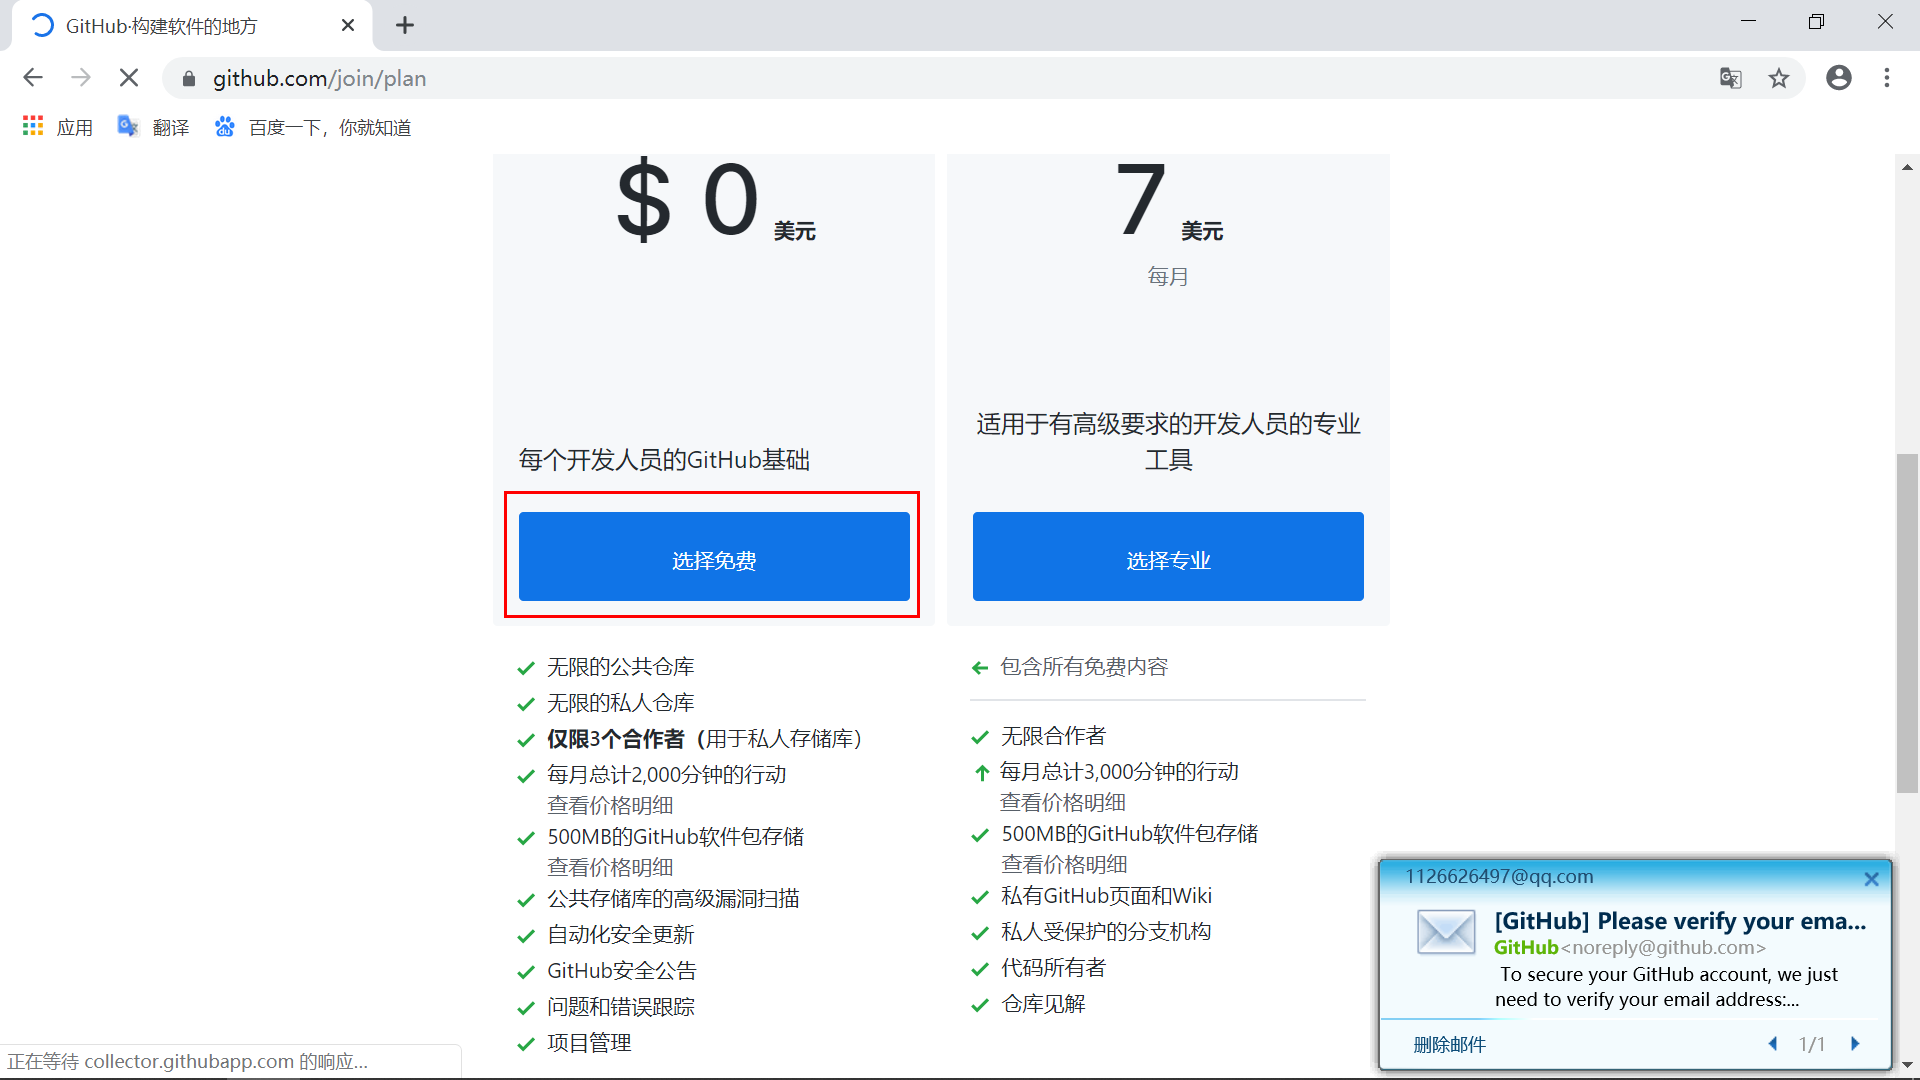Click the browser back arrow
Screen dimensions: 1920x1080
coord(33,78)
